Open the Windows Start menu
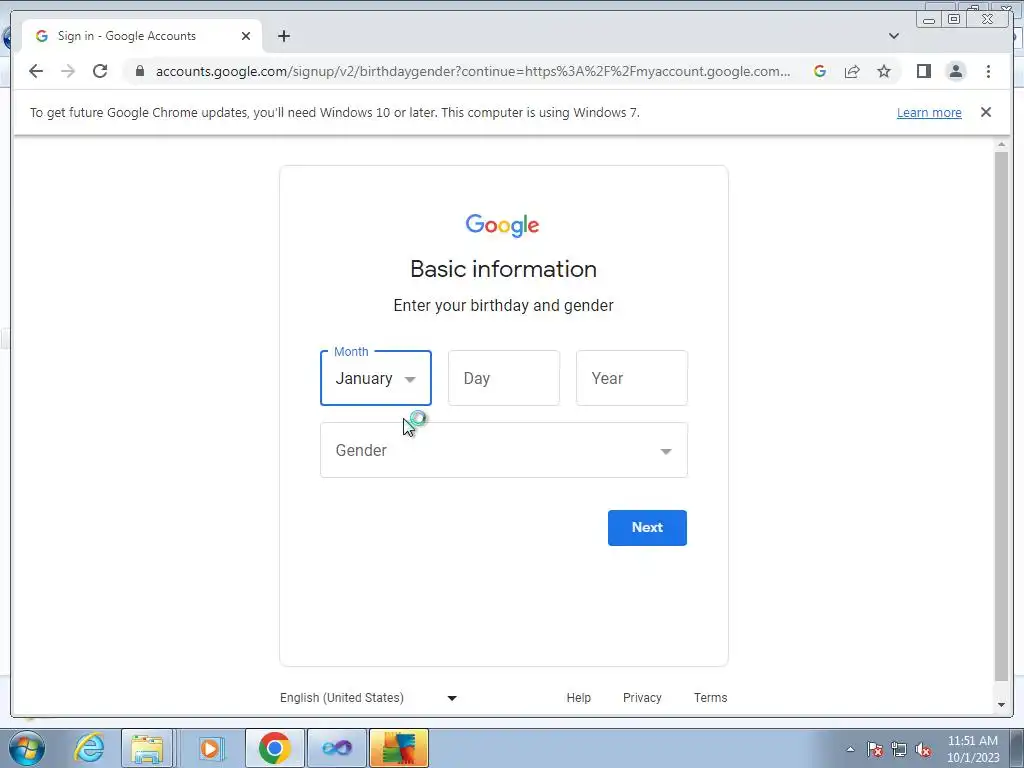 click(26, 748)
